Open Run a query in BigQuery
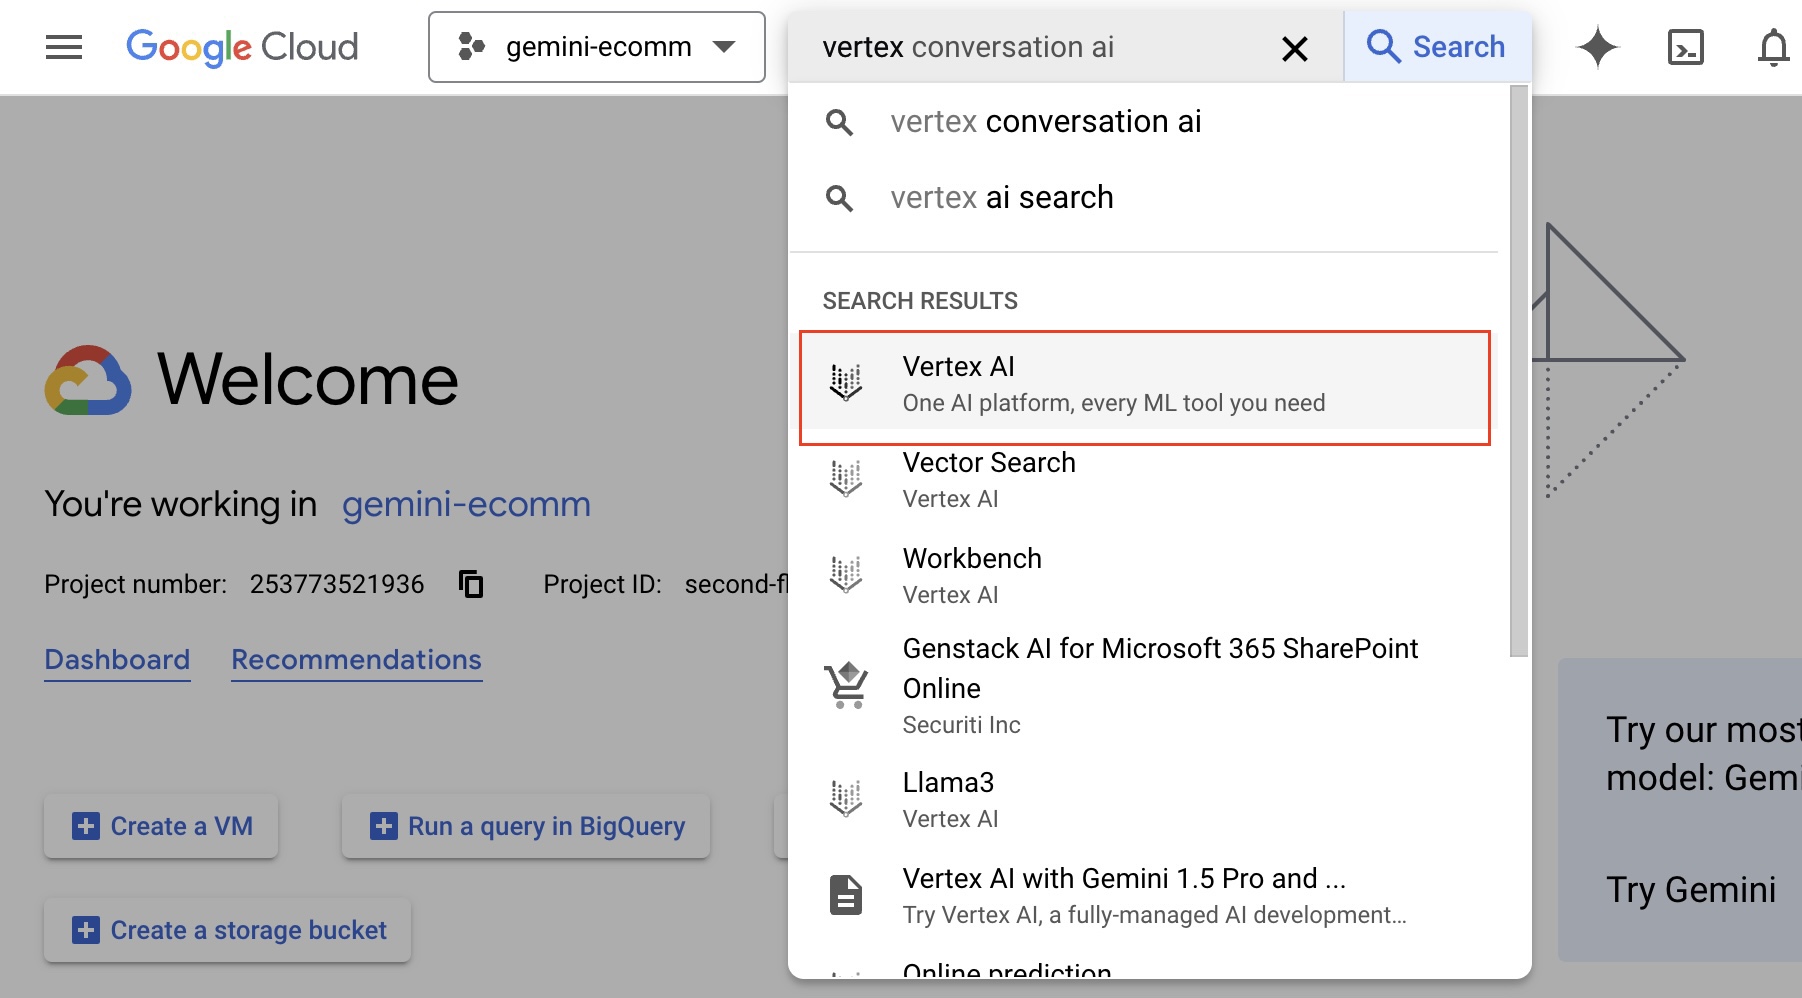The height and width of the screenshot is (998, 1802). pos(525,826)
